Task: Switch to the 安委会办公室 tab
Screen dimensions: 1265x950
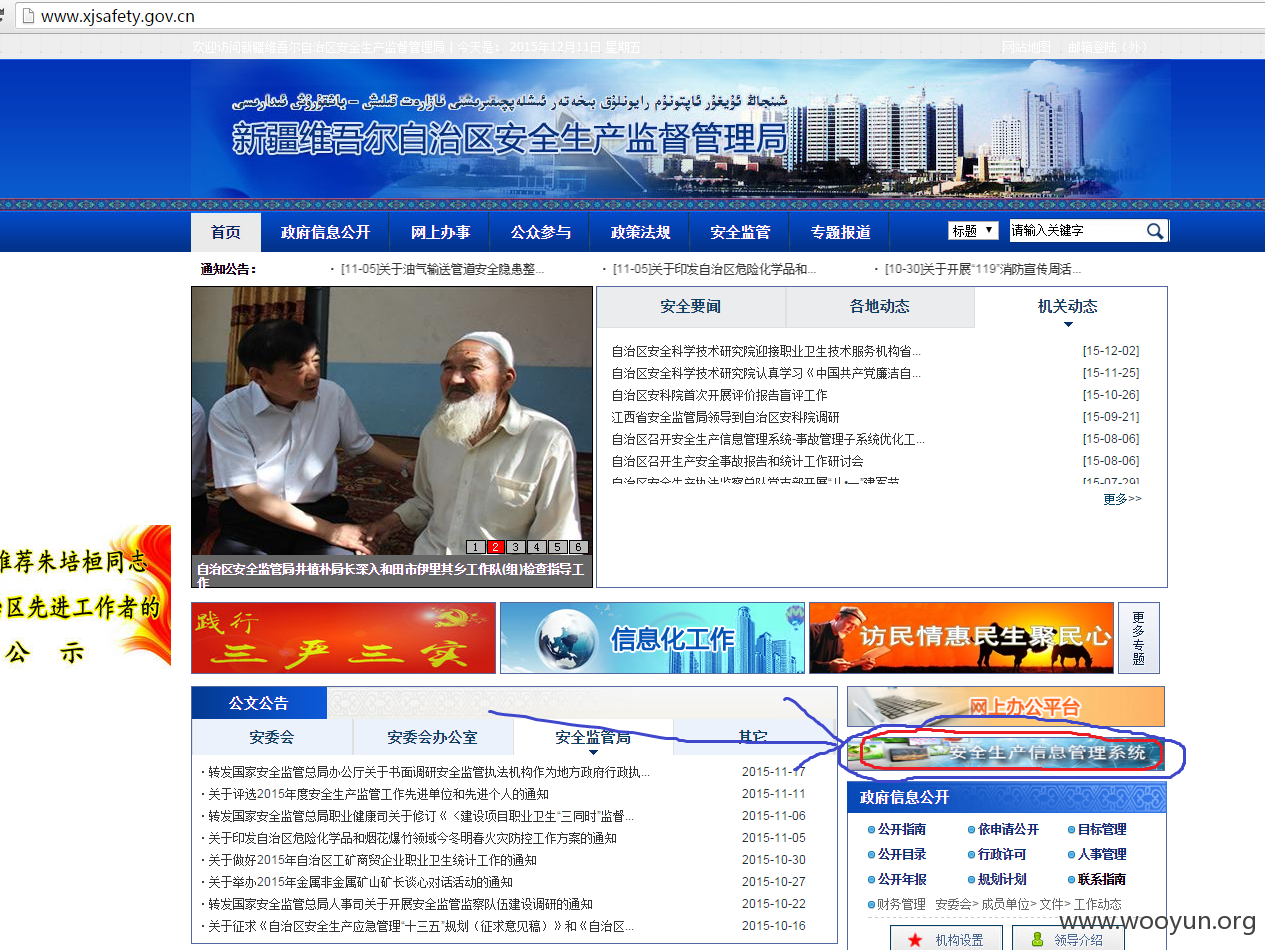Action: coord(433,737)
